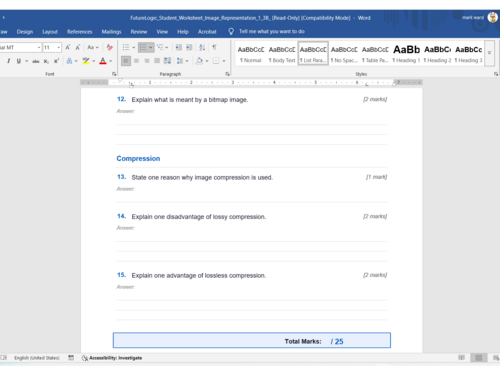The image size is (500, 375).
Task: Apply strikethrough formatting
Action: [x=36, y=61]
